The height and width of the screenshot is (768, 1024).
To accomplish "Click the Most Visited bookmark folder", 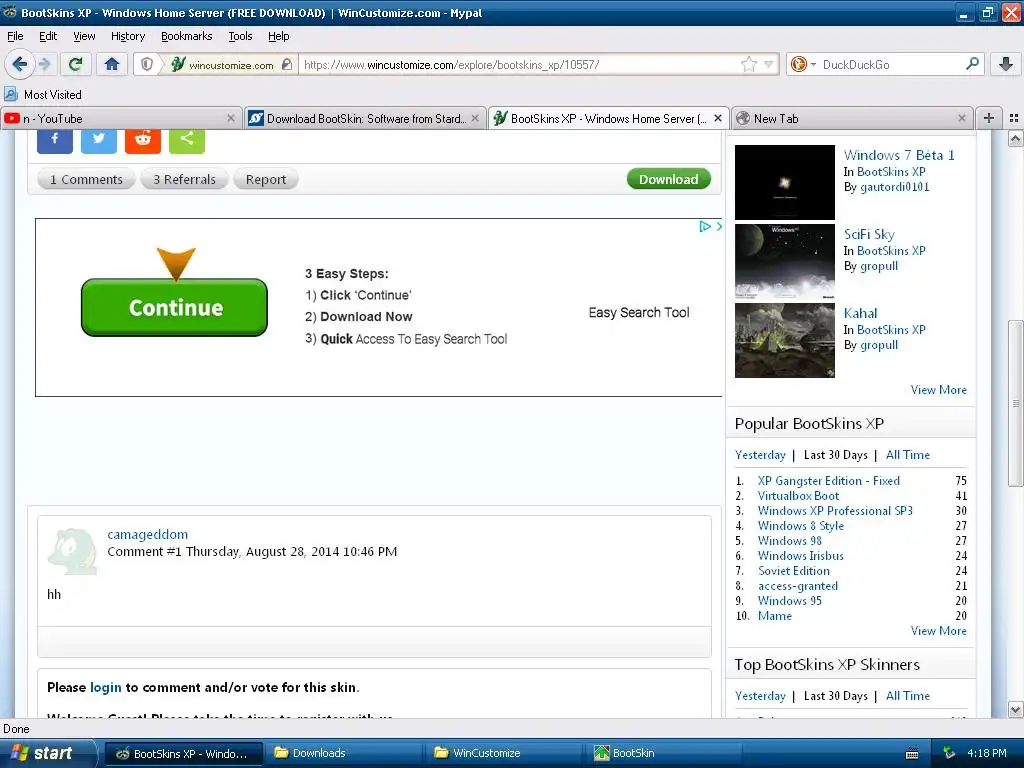I will click(x=43, y=95).
